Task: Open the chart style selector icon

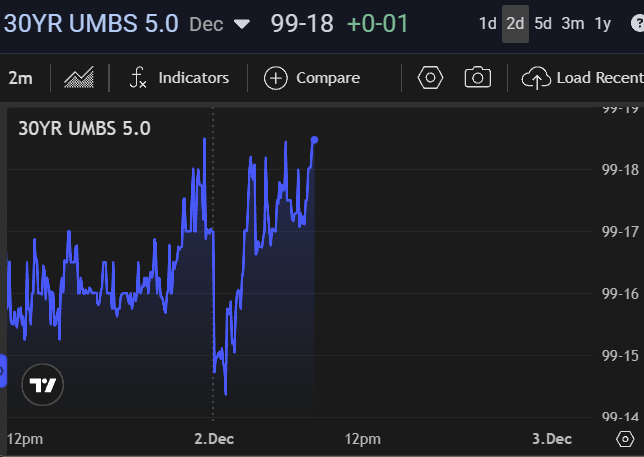Action: point(79,78)
